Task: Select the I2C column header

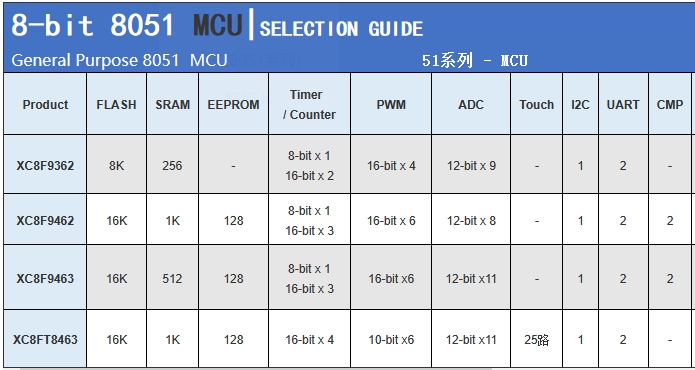Action: click(580, 105)
